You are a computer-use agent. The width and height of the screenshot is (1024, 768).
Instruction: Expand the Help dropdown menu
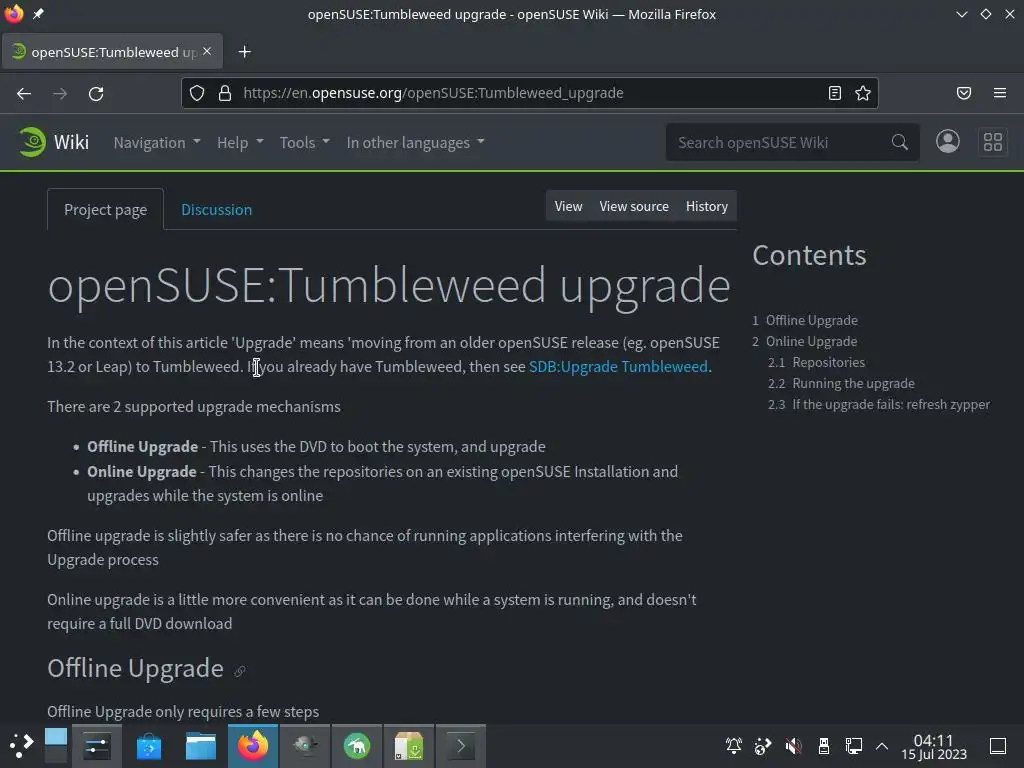coord(240,142)
